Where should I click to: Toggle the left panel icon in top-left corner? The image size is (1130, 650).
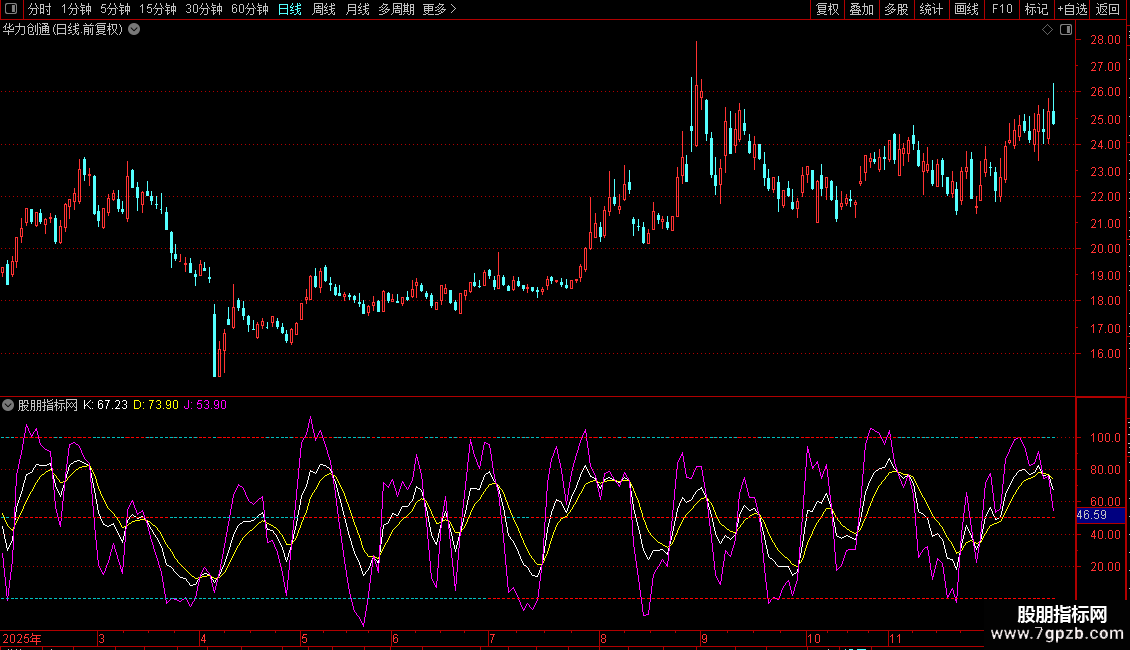pyautogui.click(x=12, y=9)
